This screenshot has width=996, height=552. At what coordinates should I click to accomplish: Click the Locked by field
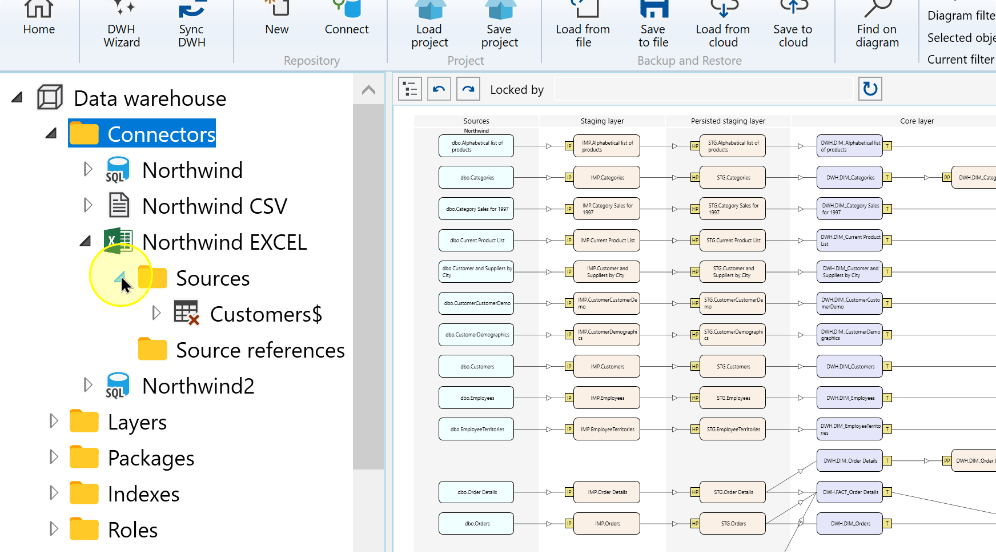(703, 90)
